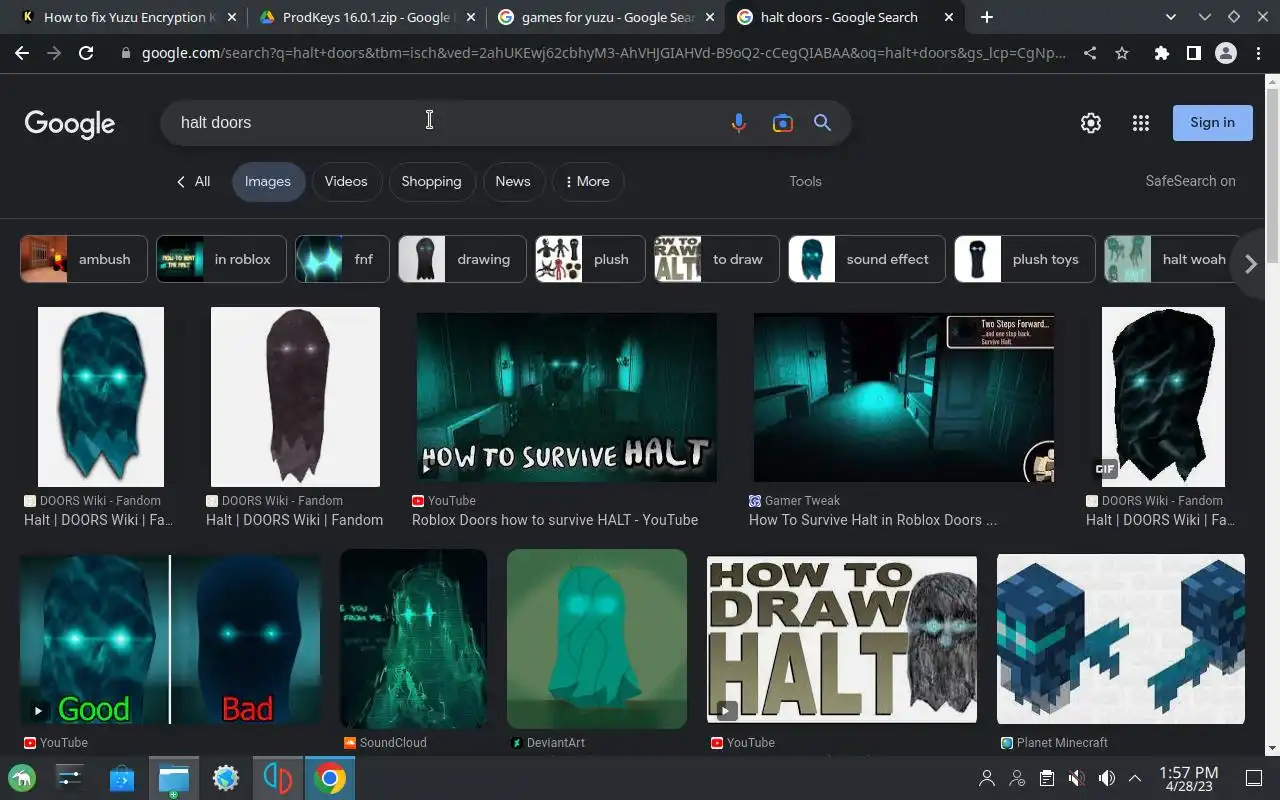1280x800 pixels.
Task: Bookmark this page with the star icon
Action: (1122, 54)
